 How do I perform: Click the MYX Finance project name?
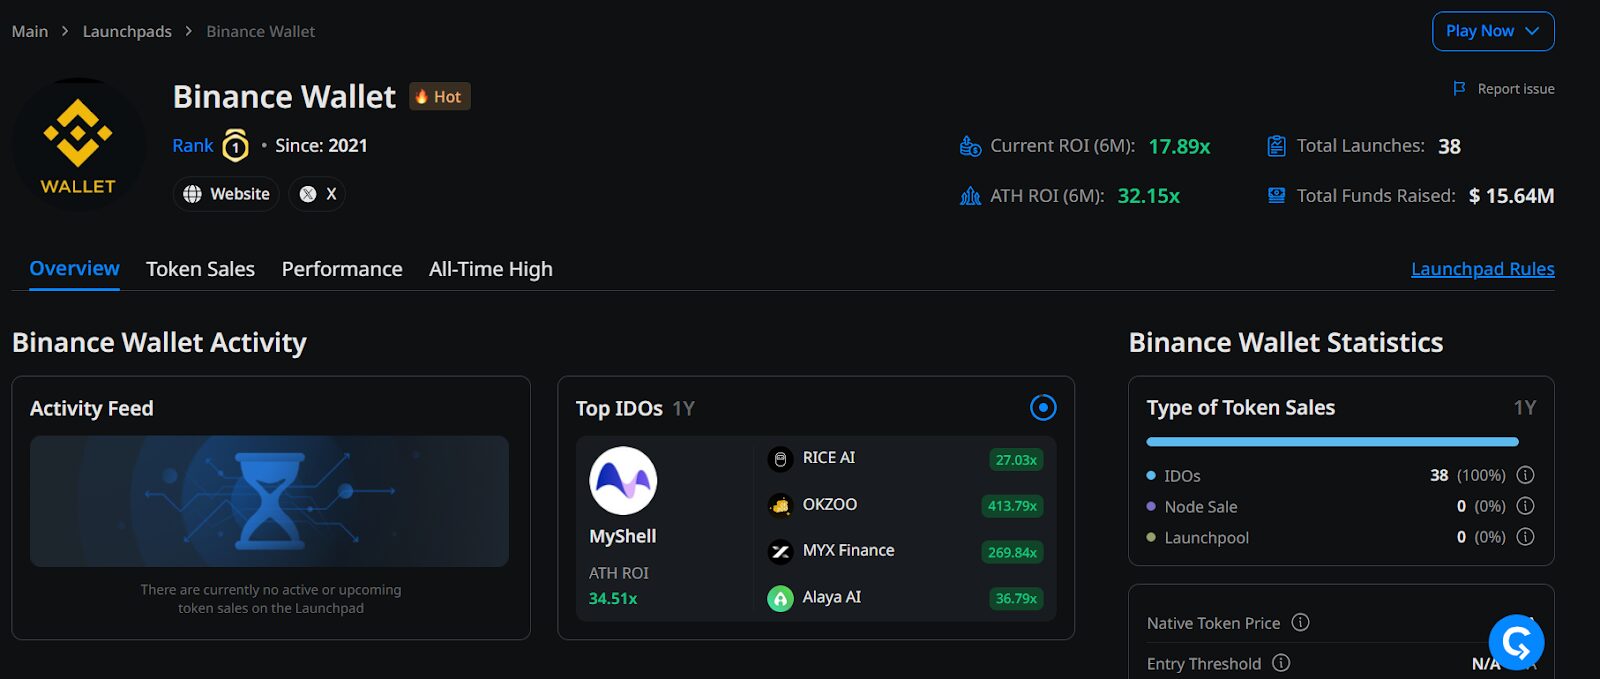point(849,550)
